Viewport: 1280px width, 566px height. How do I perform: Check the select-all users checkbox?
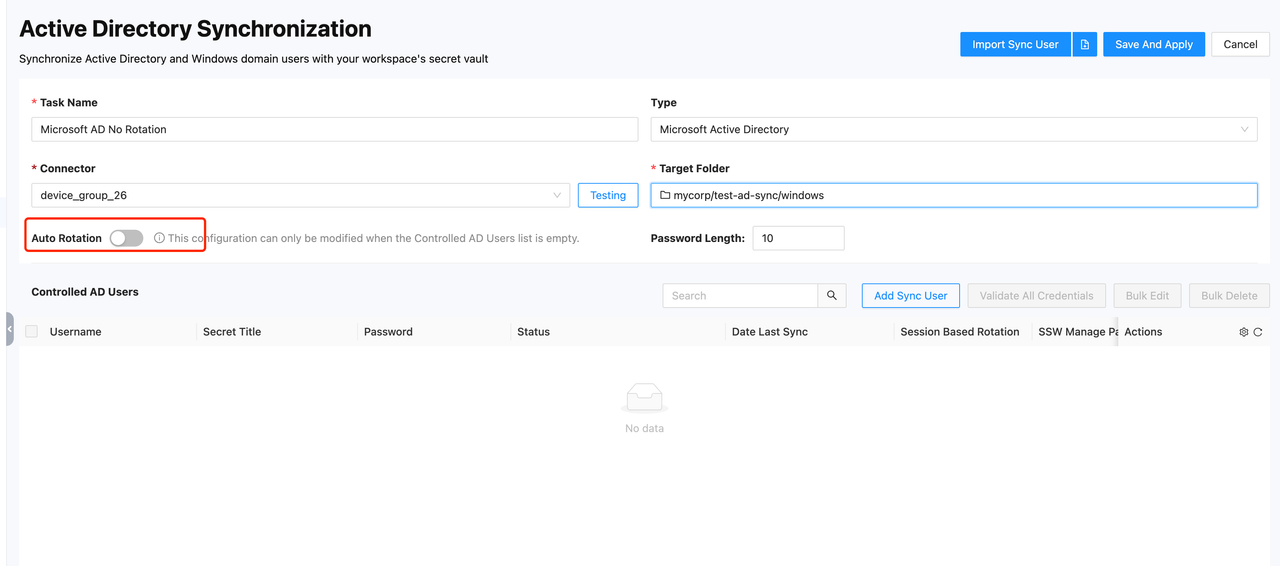tap(32, 331)
